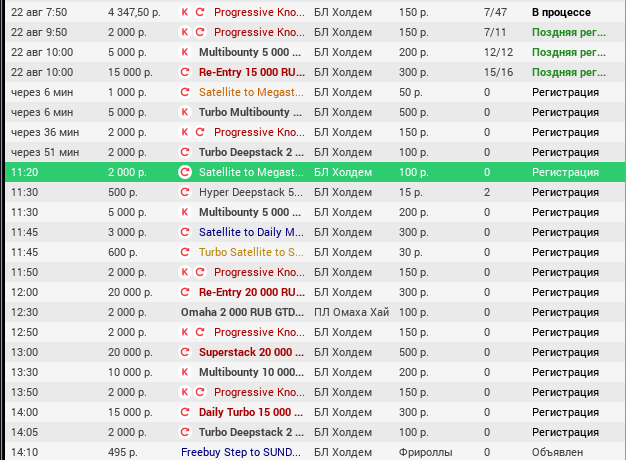Image resolution: width=626 pixels, height=460 pixels.
Task: Open the Re-Entry 15 000 RU tournament
Action: (252, 72)
